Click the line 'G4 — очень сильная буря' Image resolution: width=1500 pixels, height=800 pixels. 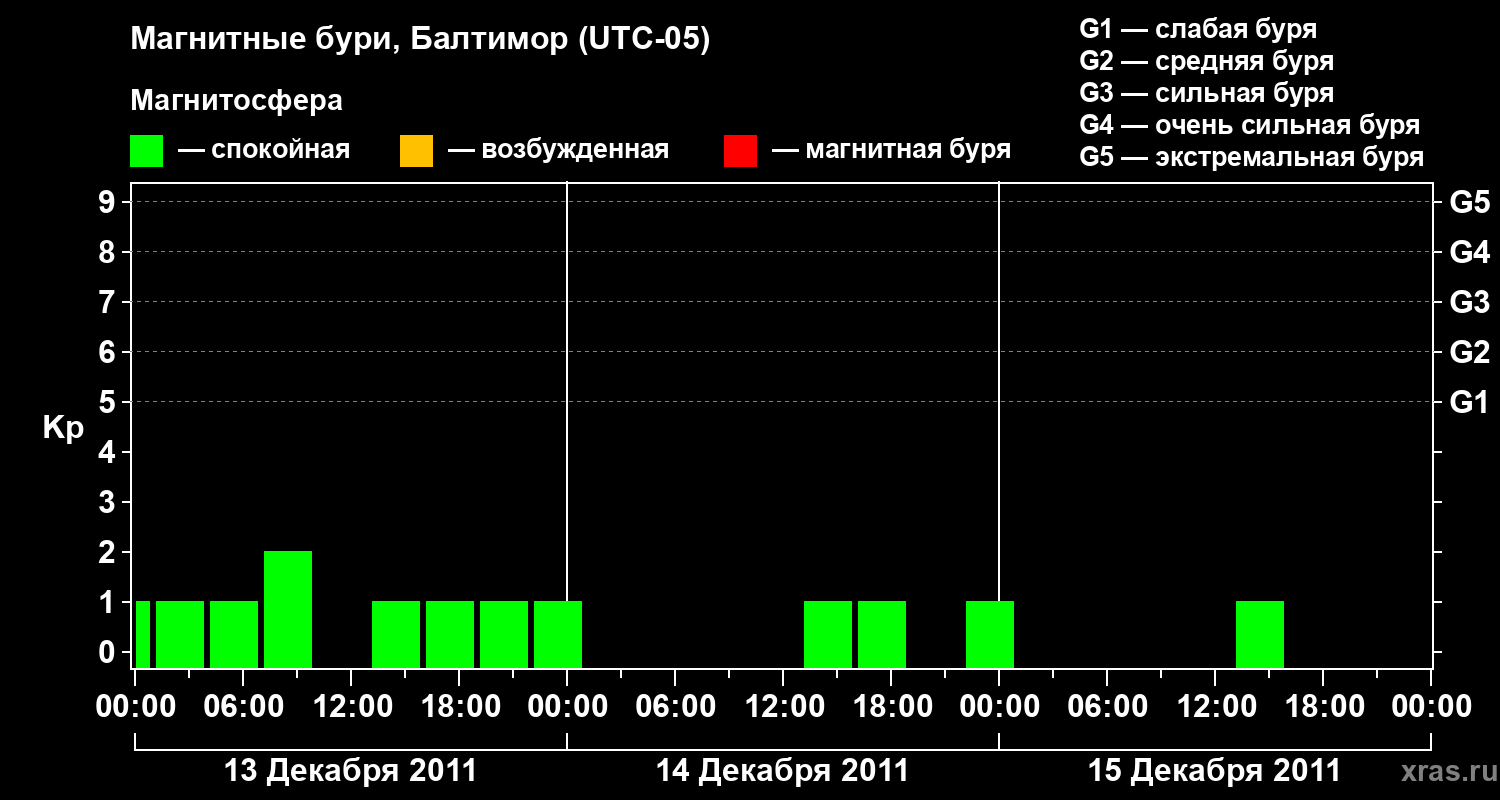click(1250, 125)
